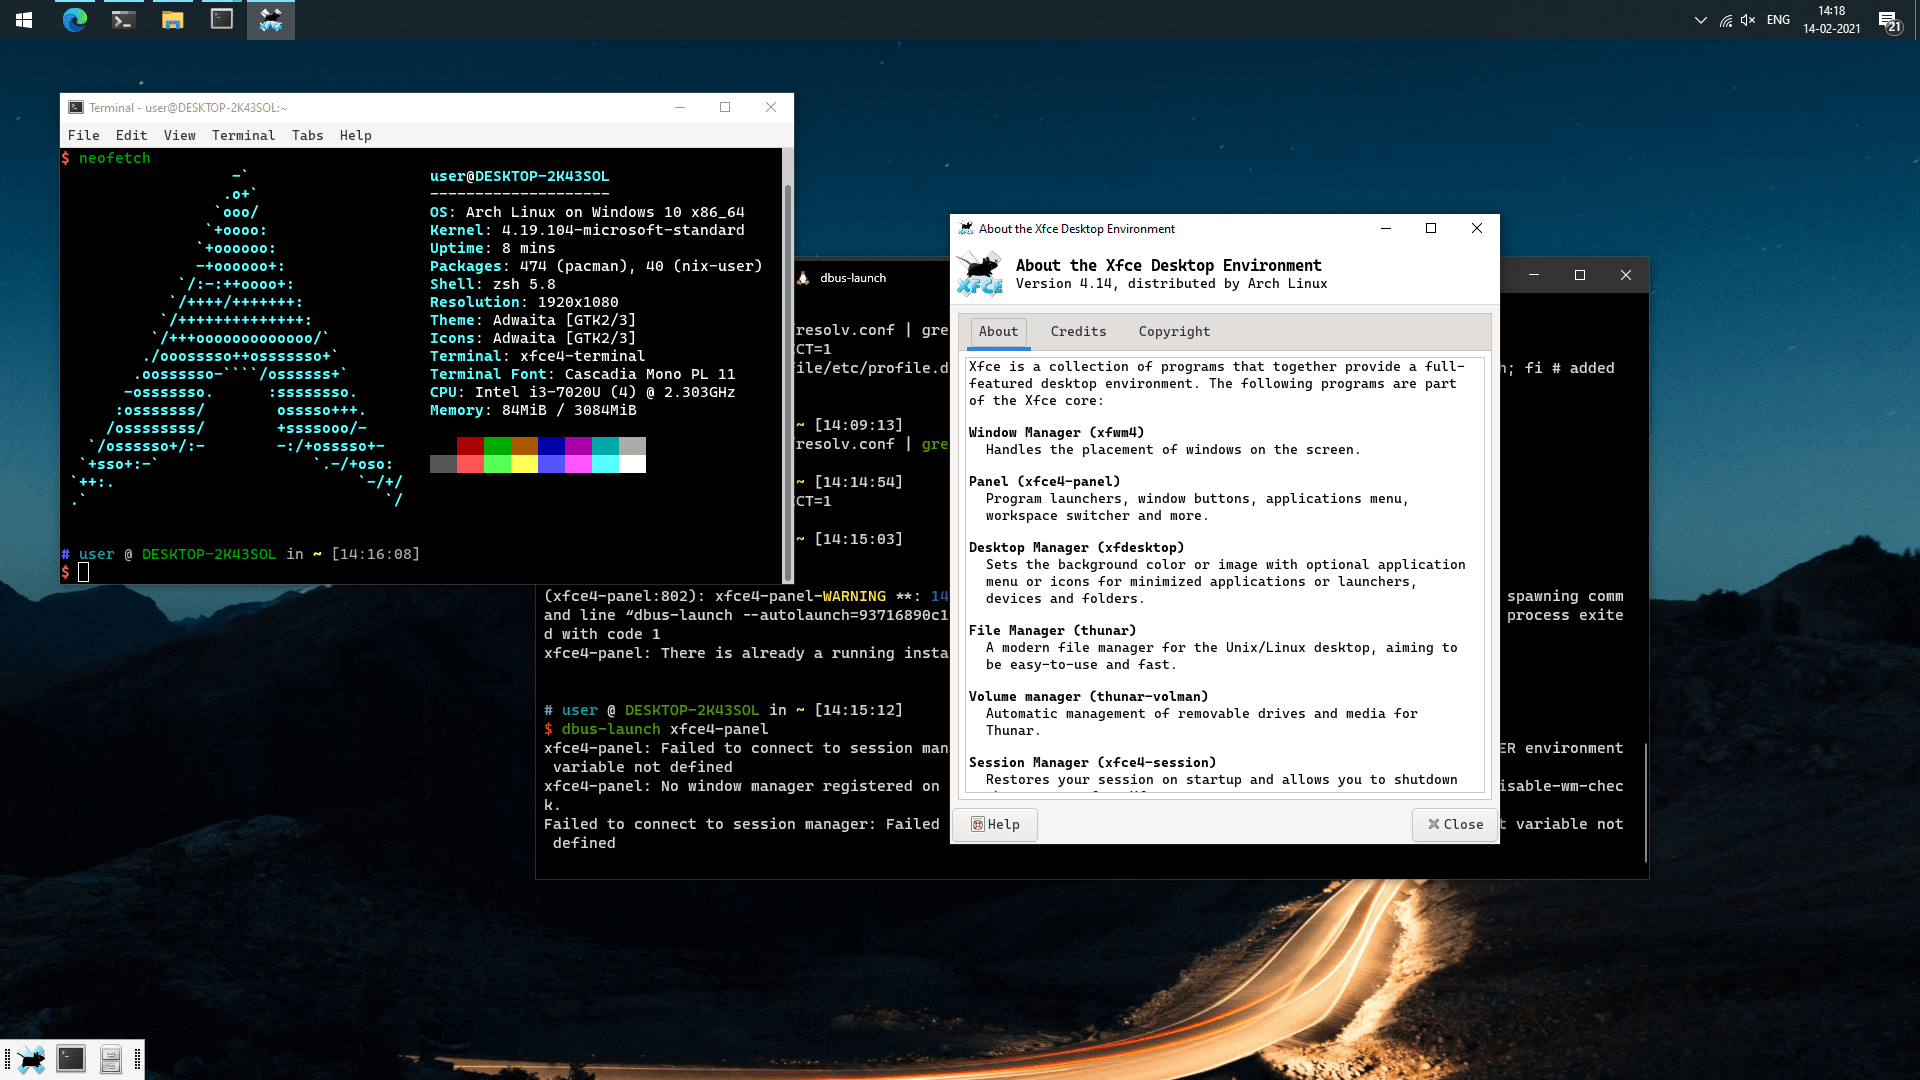Open Microsoft Edge from the taskbar
The height and width of the screenshot is (1080, 1920).
(74, 20)
